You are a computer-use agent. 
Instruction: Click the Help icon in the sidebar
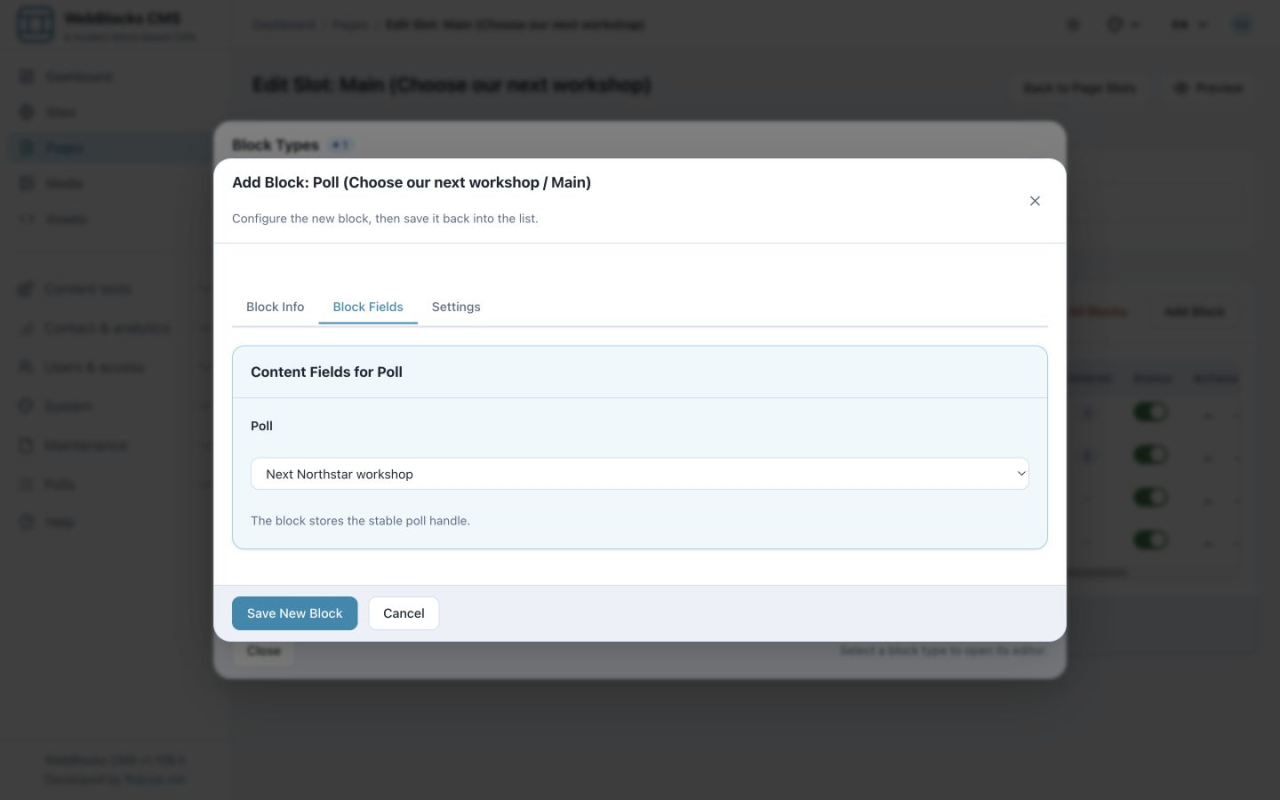[27, 522]
